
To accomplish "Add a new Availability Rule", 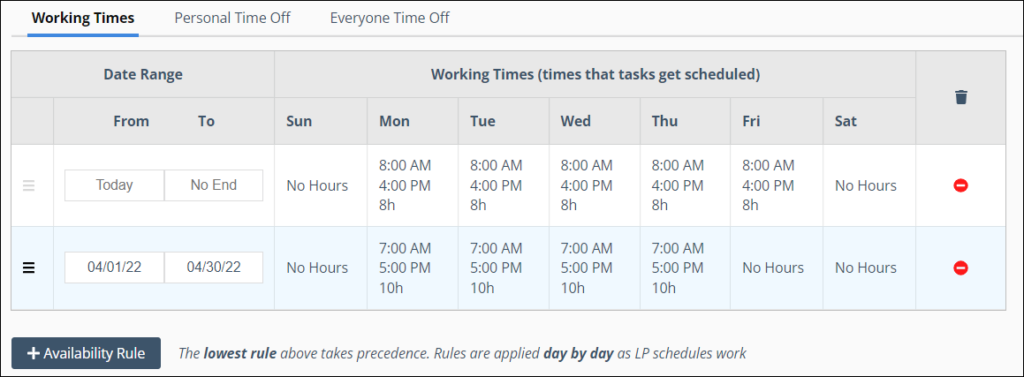I will tap(86, 353).
